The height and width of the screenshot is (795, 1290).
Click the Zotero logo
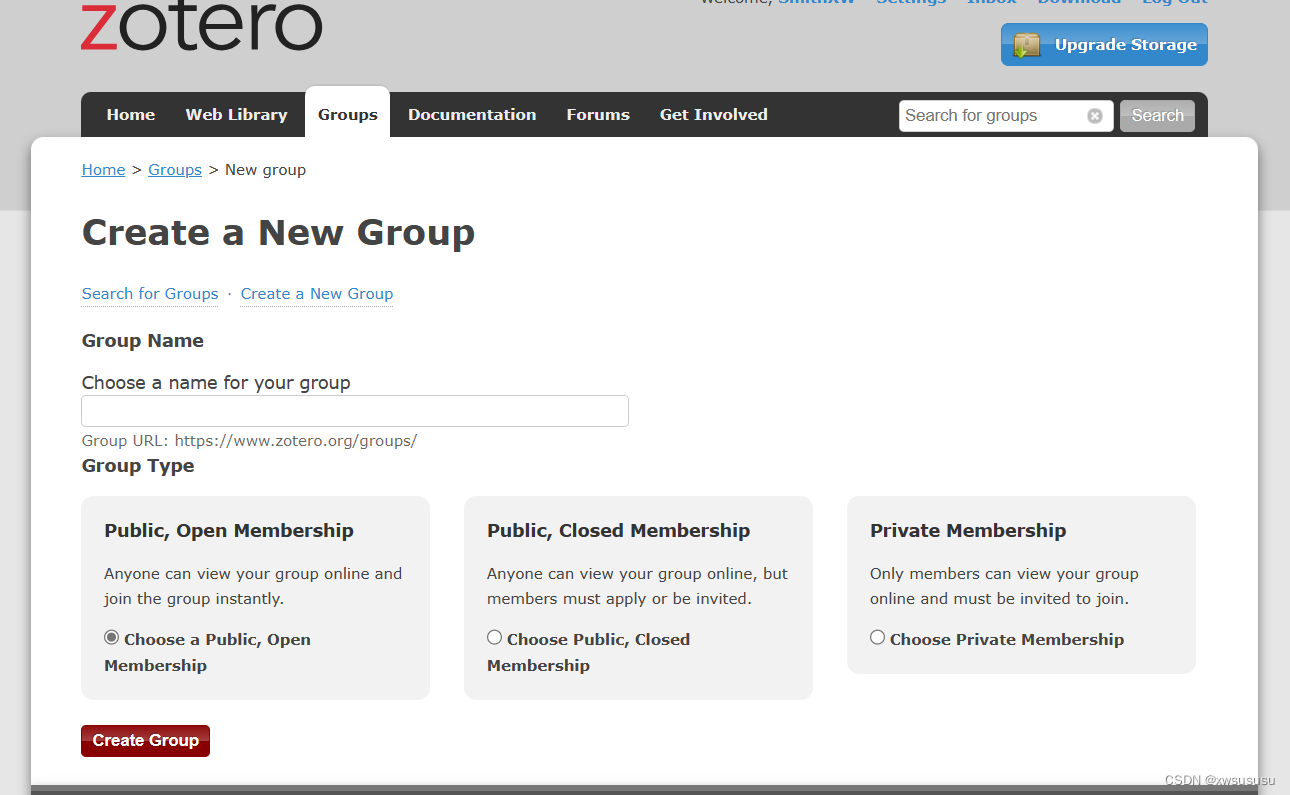point(201,26)
